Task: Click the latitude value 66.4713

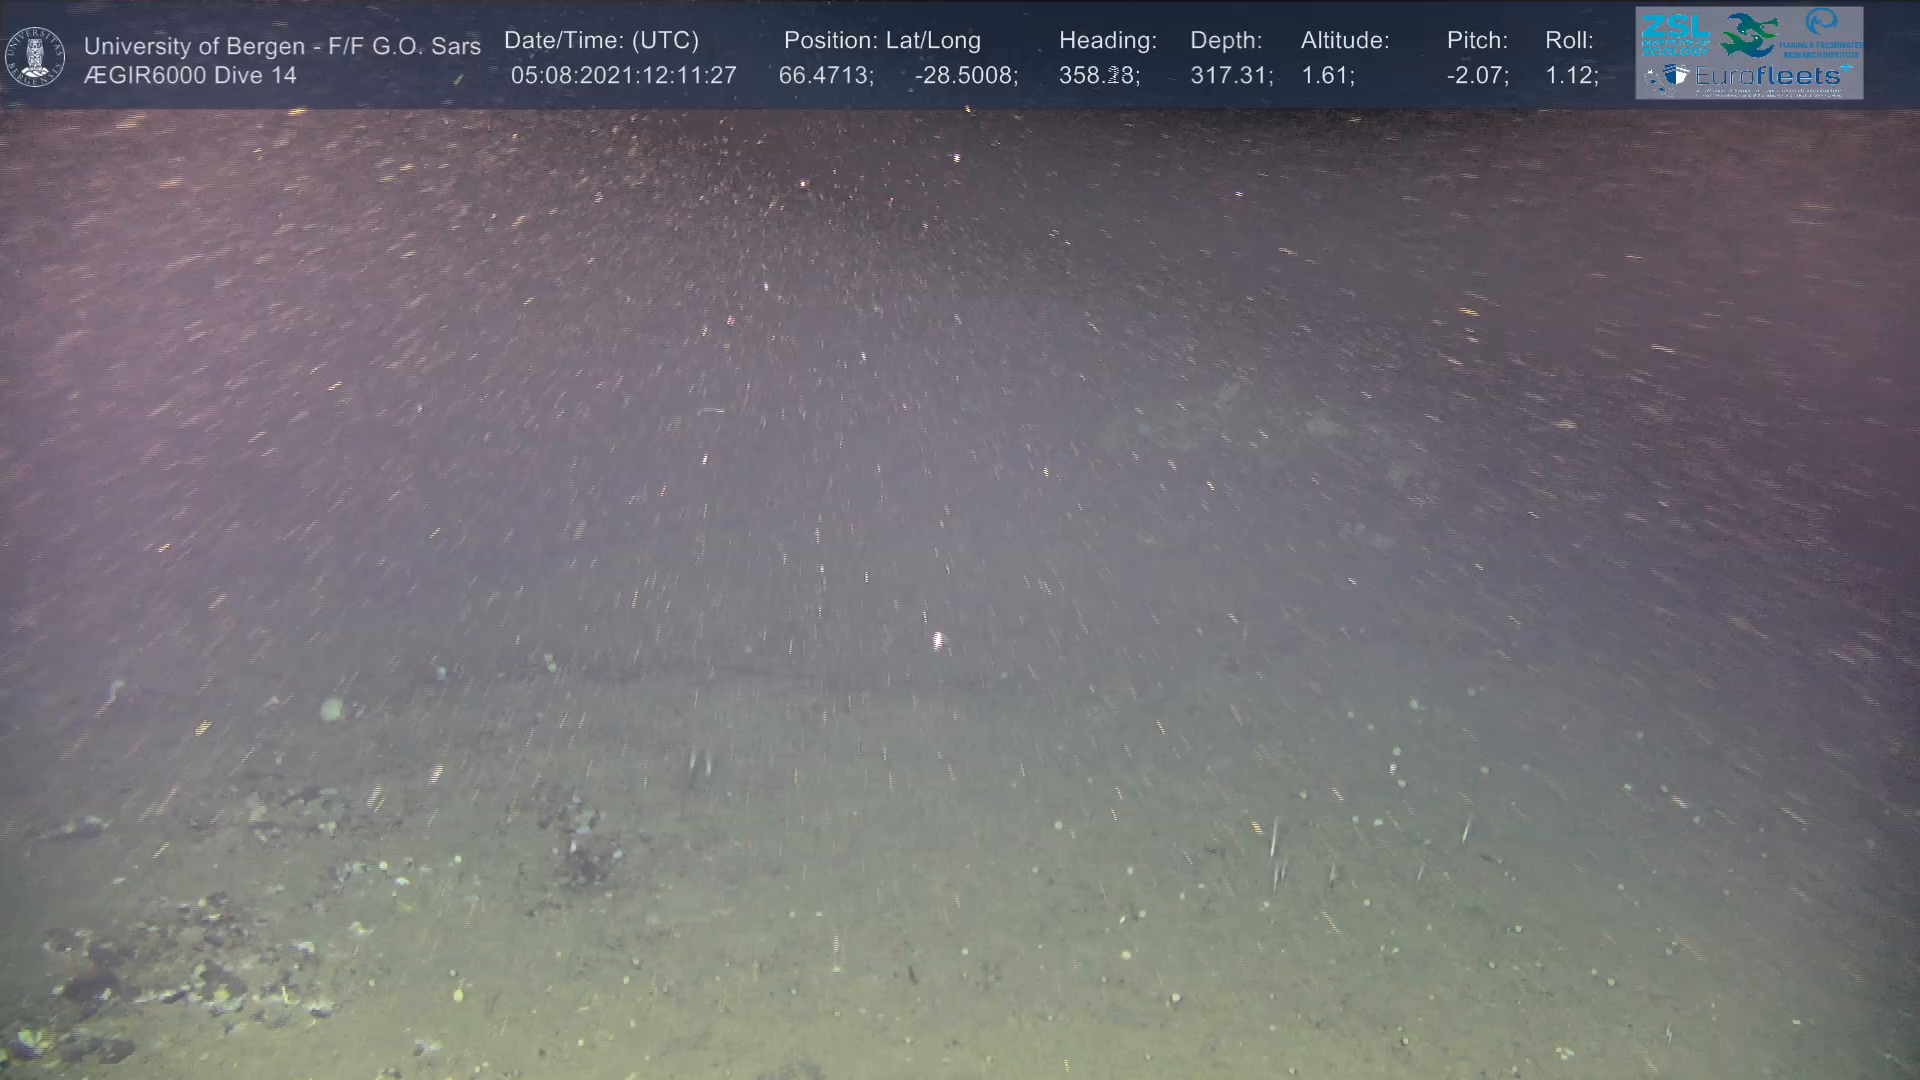Action: point(825,76)
